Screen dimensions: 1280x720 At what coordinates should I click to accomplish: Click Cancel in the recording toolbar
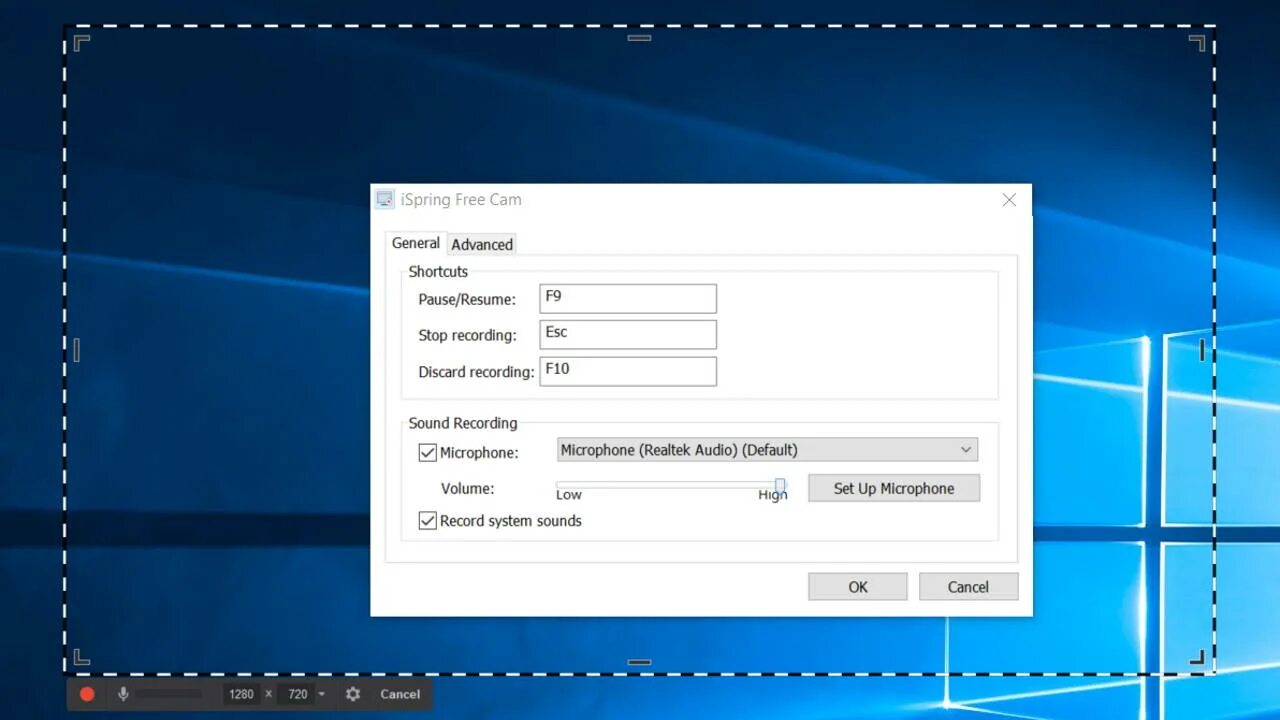coord(400,694)
